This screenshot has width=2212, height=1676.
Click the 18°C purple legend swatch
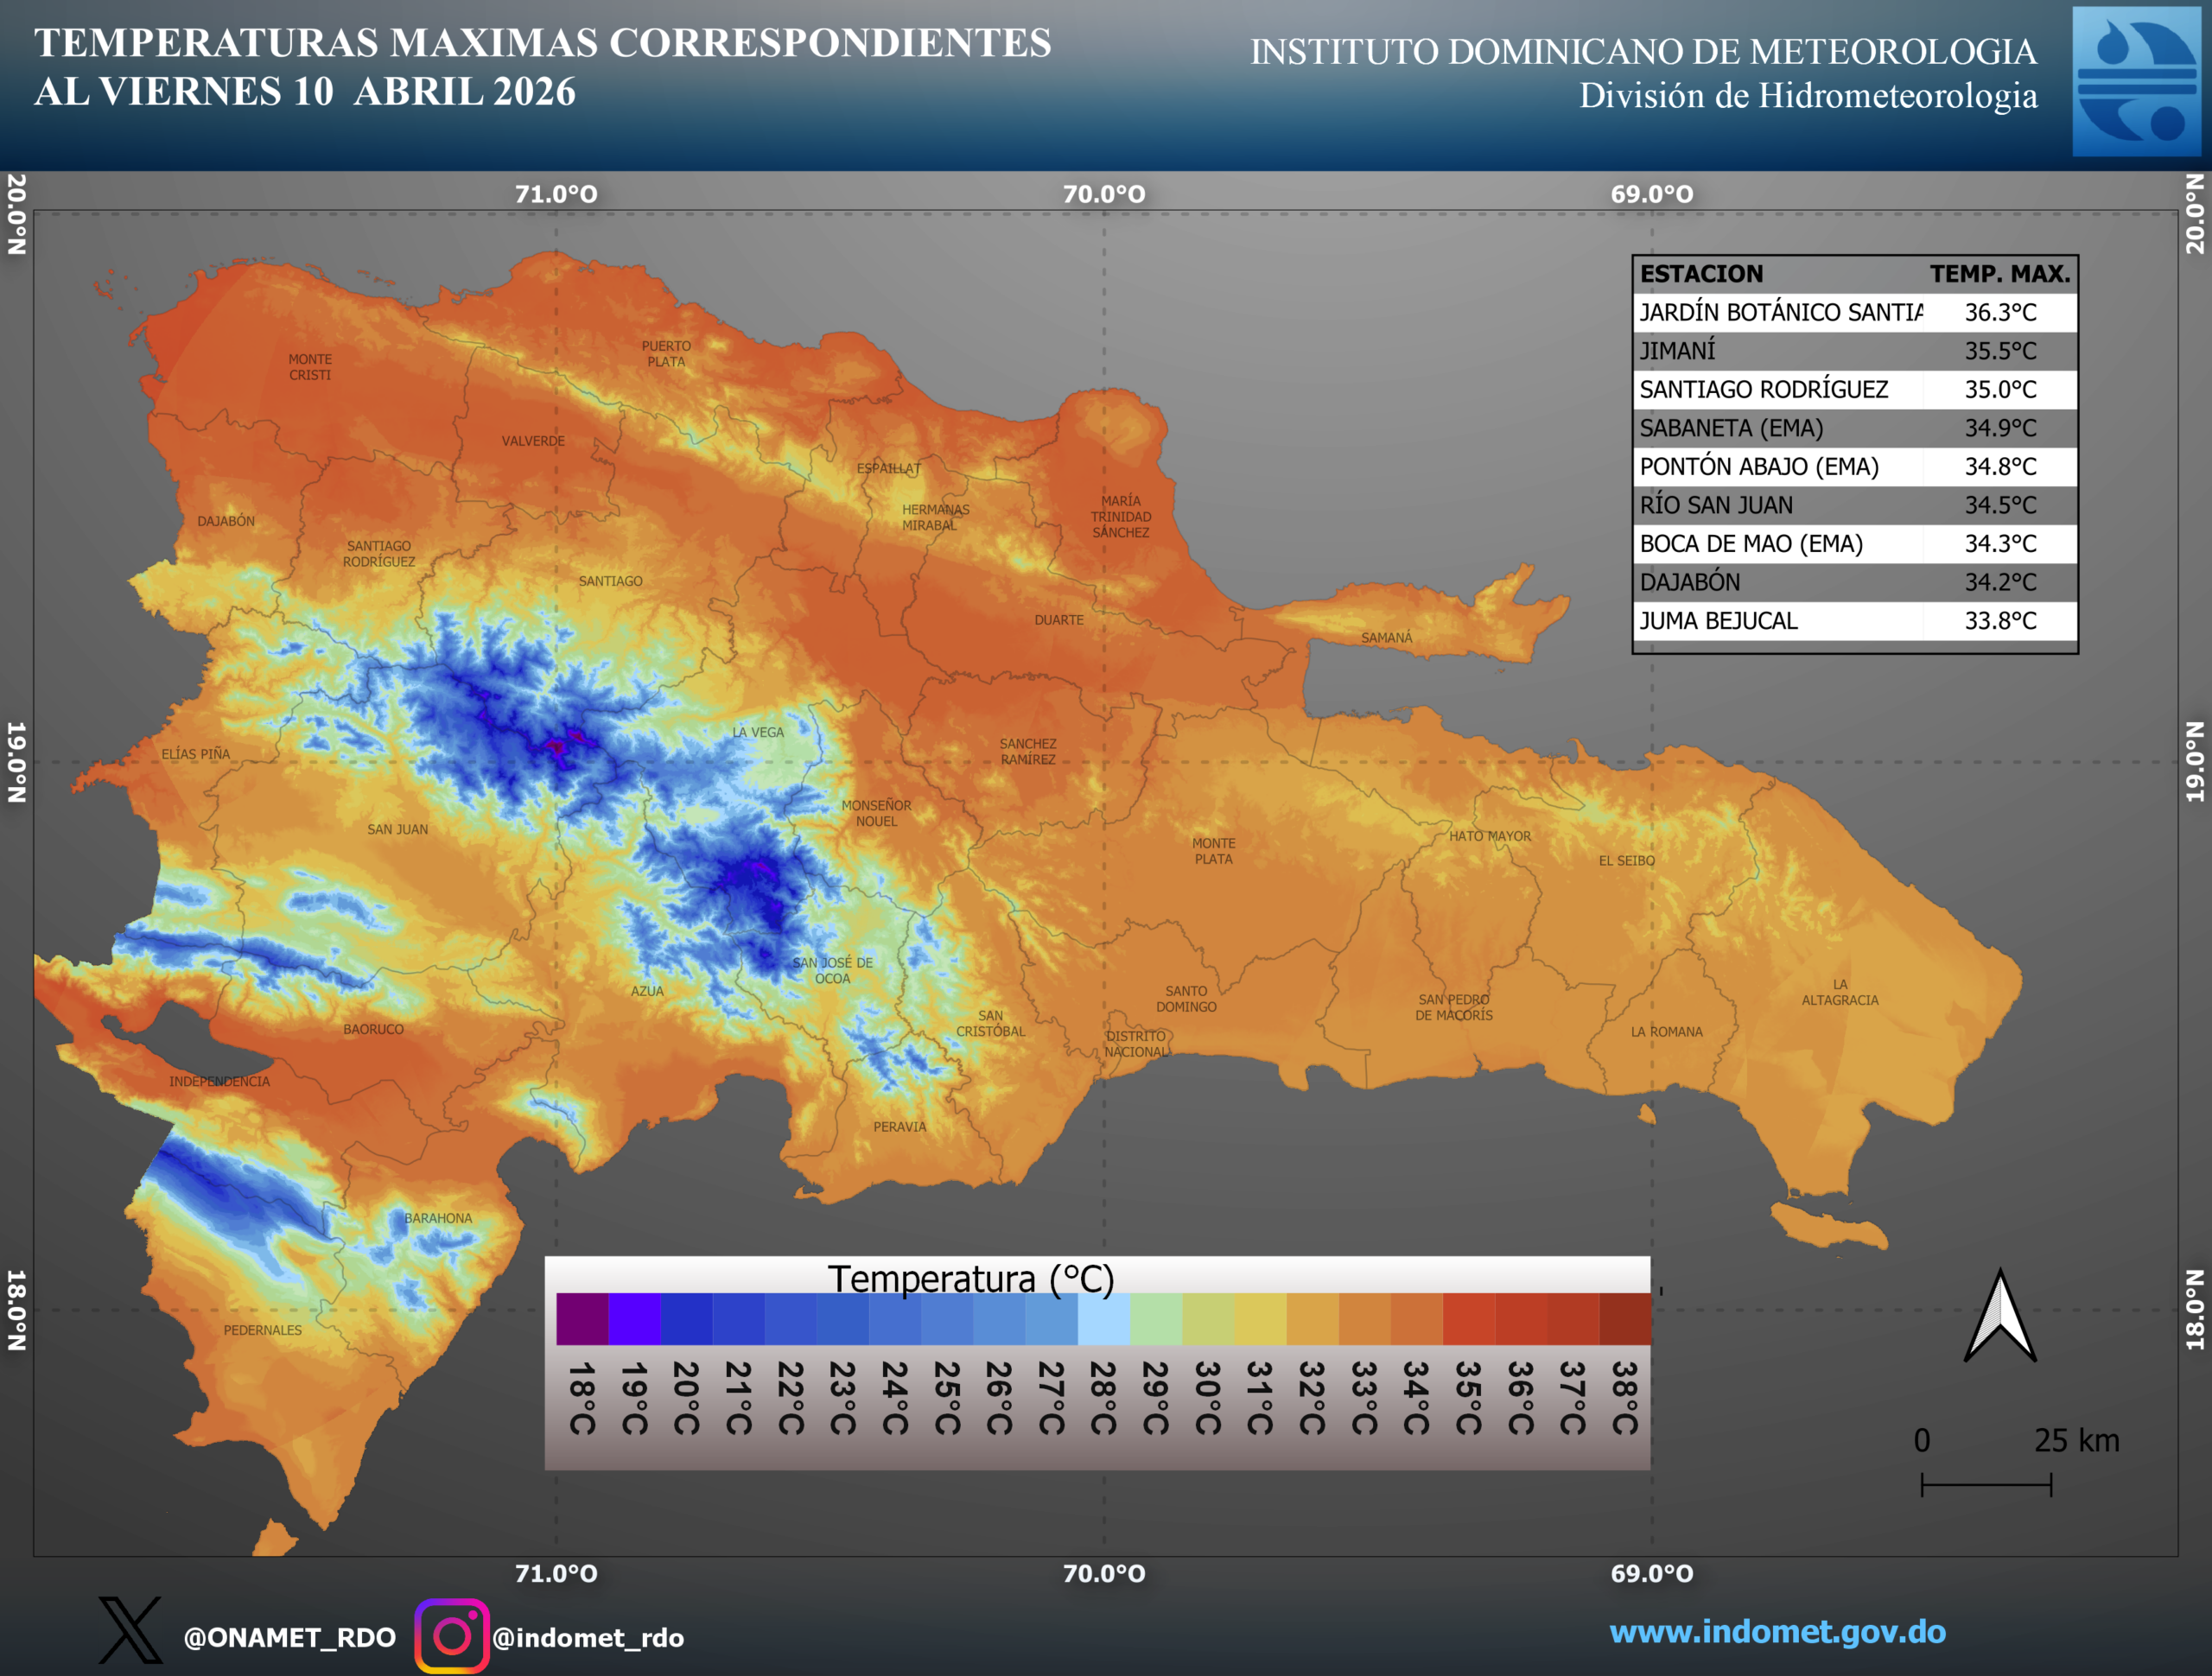[x=582, y=1319]
